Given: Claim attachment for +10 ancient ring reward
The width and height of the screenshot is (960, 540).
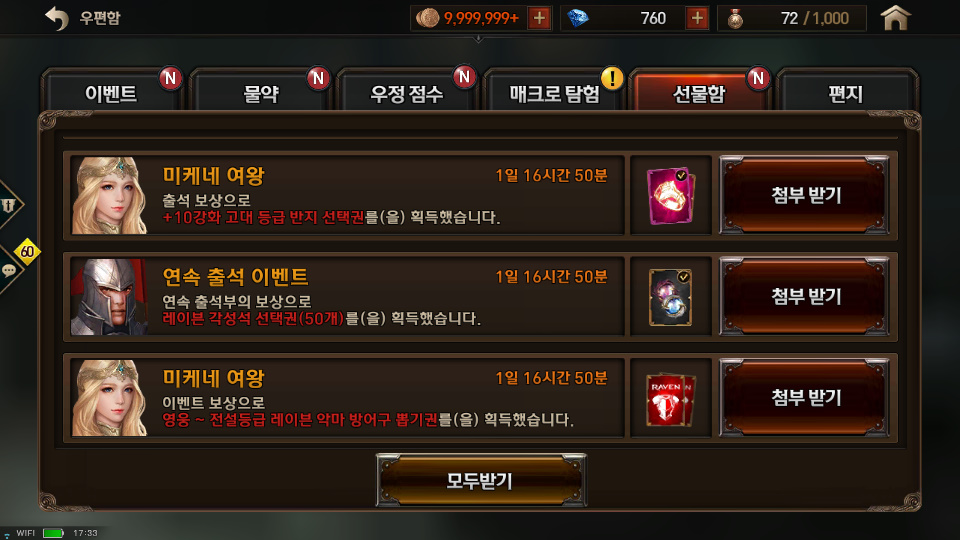Looking at the screenshot, I should pyautogui.click(x=805, y=195).
